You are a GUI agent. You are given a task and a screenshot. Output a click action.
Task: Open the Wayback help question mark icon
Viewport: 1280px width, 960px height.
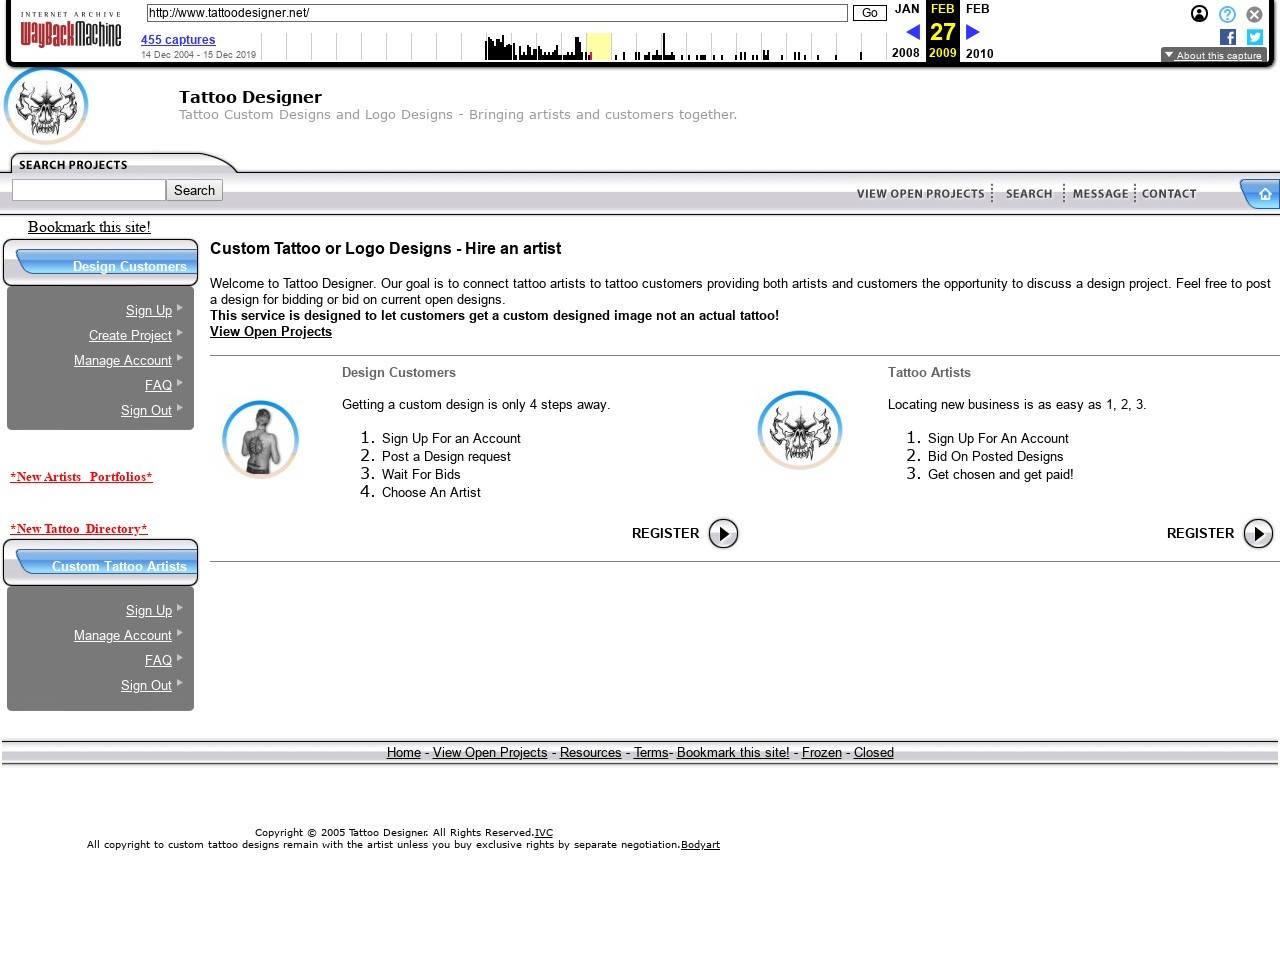1227,14
